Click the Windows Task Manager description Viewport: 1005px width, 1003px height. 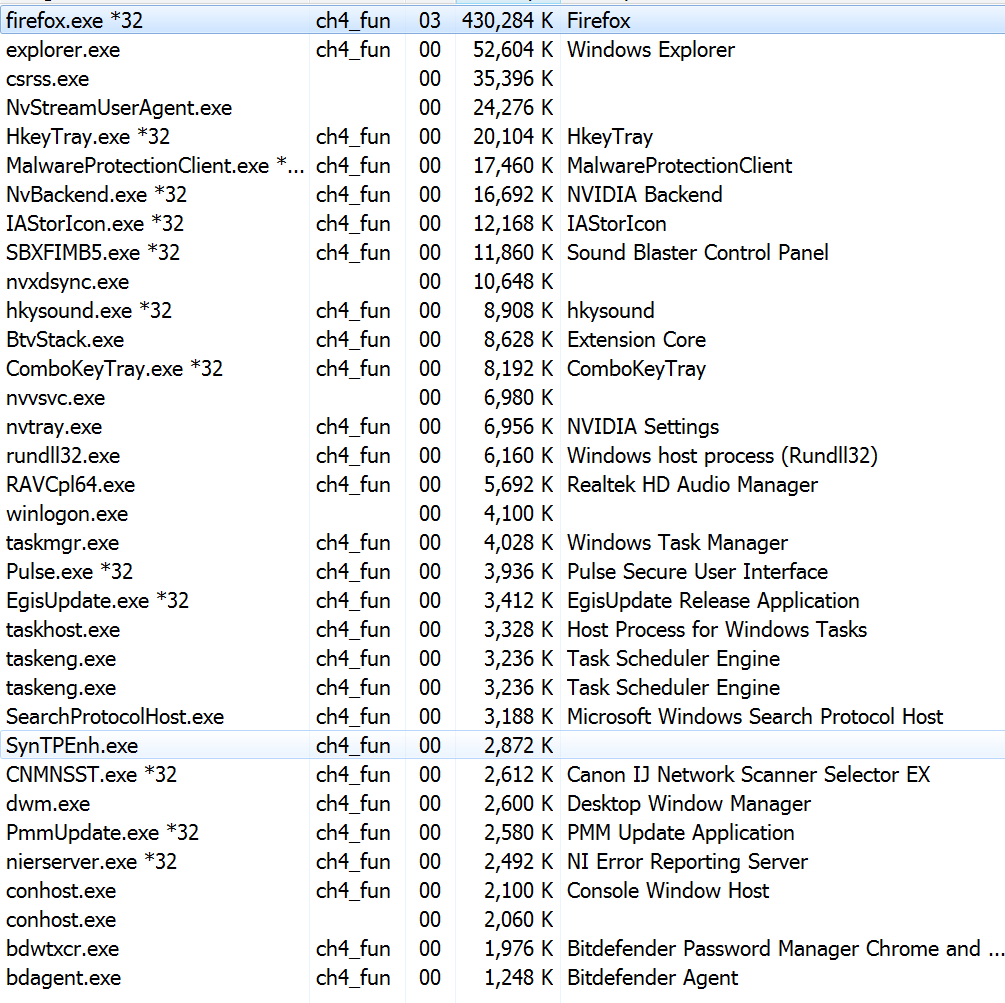pos(677,543)
